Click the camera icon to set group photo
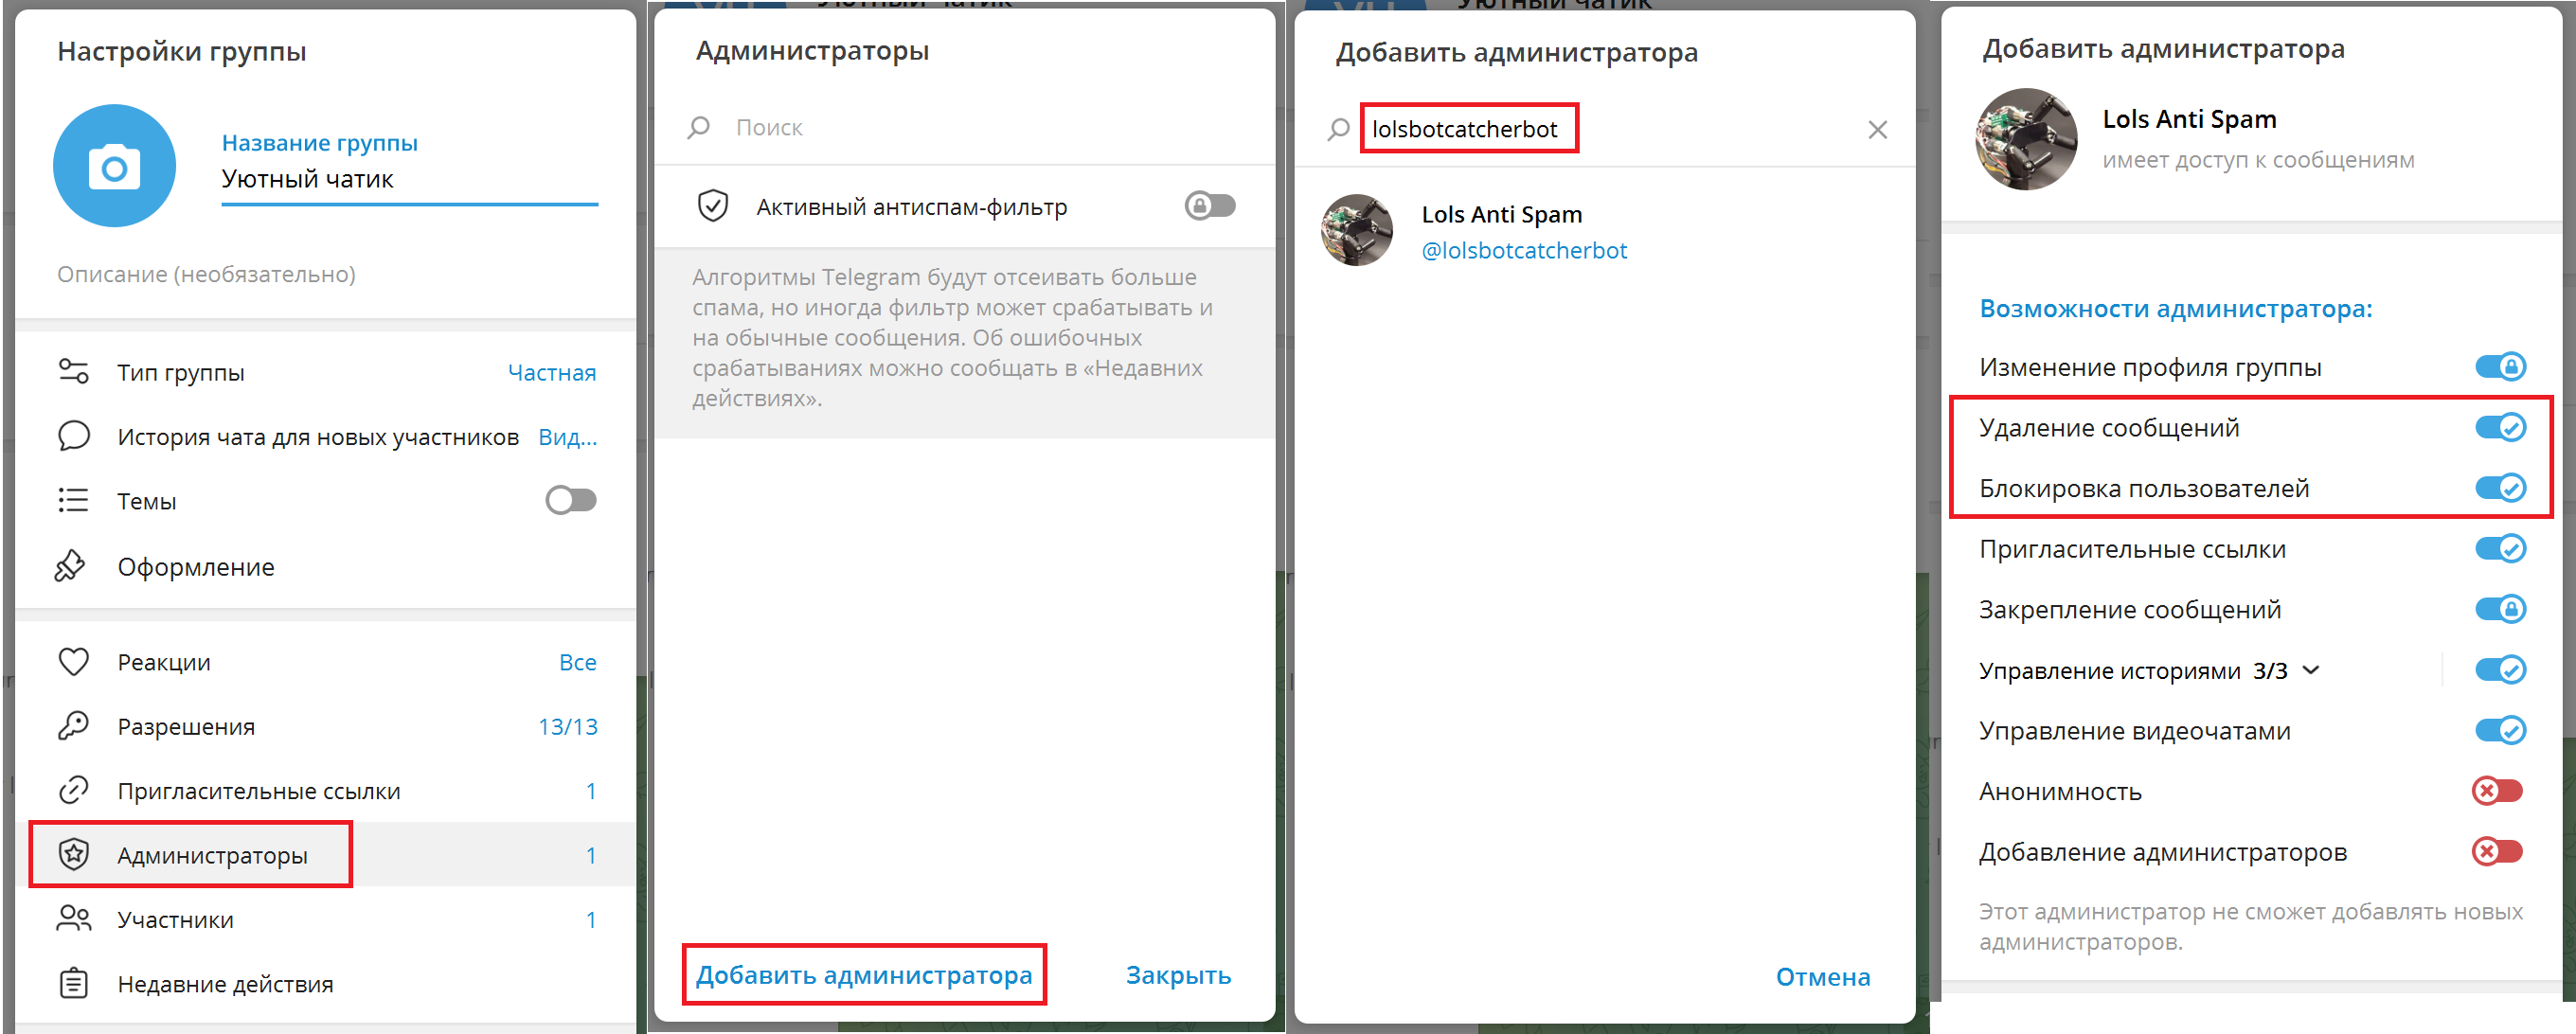This screenshot has width=2576, height=1034. tap(114, 166)
